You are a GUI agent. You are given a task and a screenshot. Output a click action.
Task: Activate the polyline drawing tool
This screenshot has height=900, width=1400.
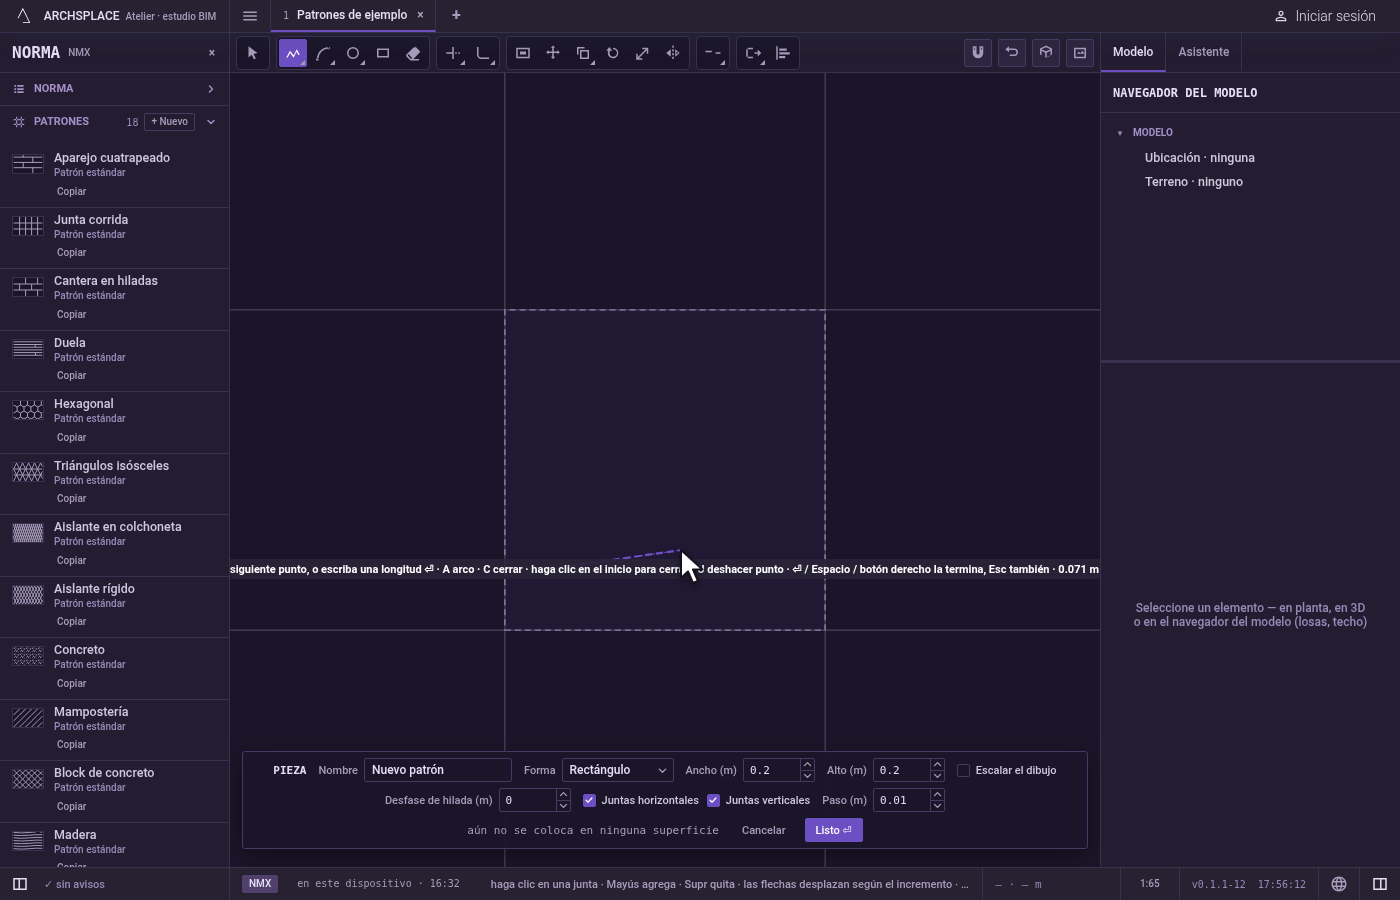(293, 53)
